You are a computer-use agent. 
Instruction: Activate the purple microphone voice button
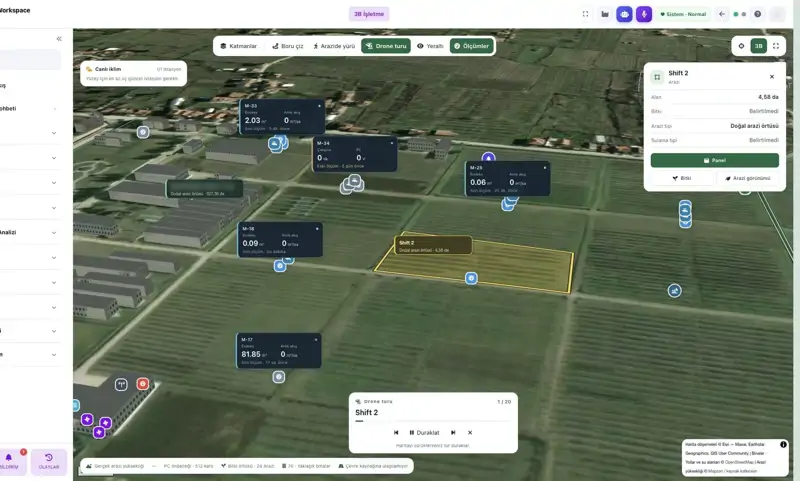(644, 14)
